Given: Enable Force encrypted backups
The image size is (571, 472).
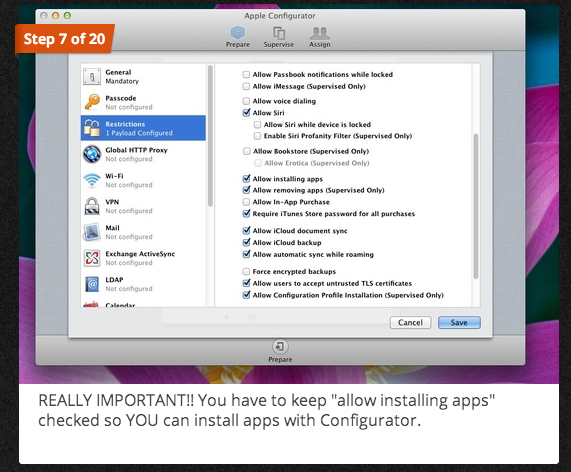Looking at the screenshot, I should 247,271.
